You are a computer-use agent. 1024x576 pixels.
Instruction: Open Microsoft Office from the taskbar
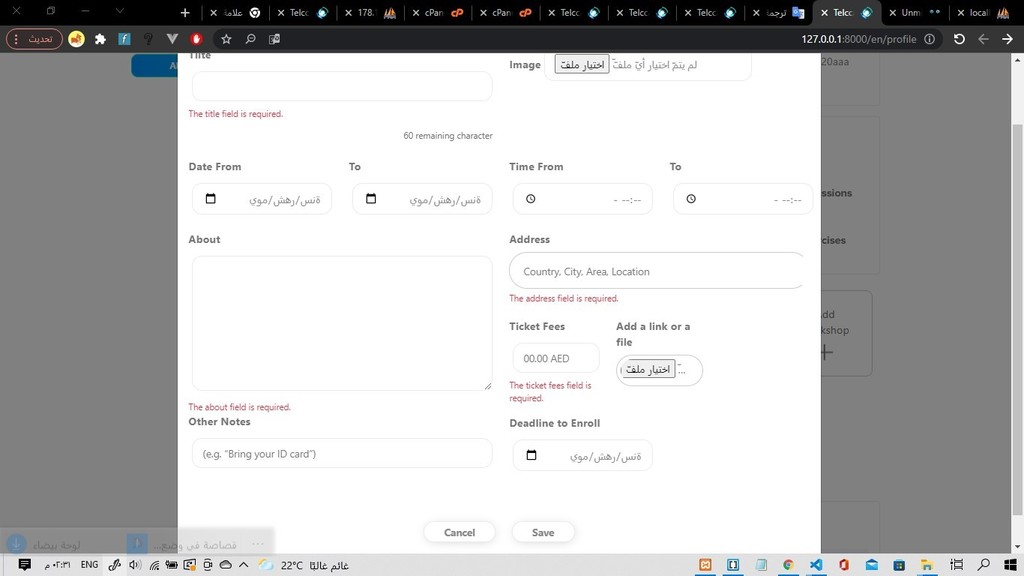click(844, 564)
